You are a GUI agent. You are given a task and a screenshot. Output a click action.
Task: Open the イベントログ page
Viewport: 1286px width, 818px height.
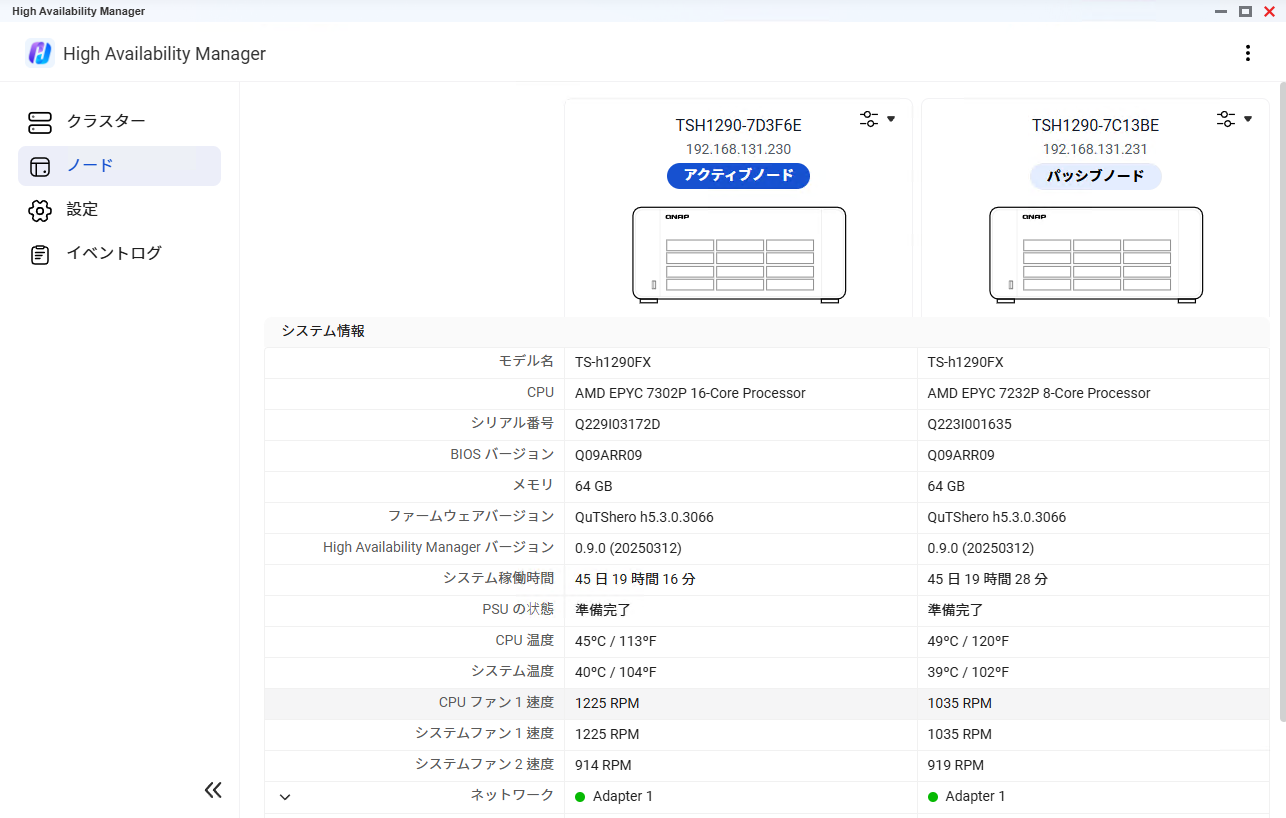pyautogui.click(x=119, y=254)
